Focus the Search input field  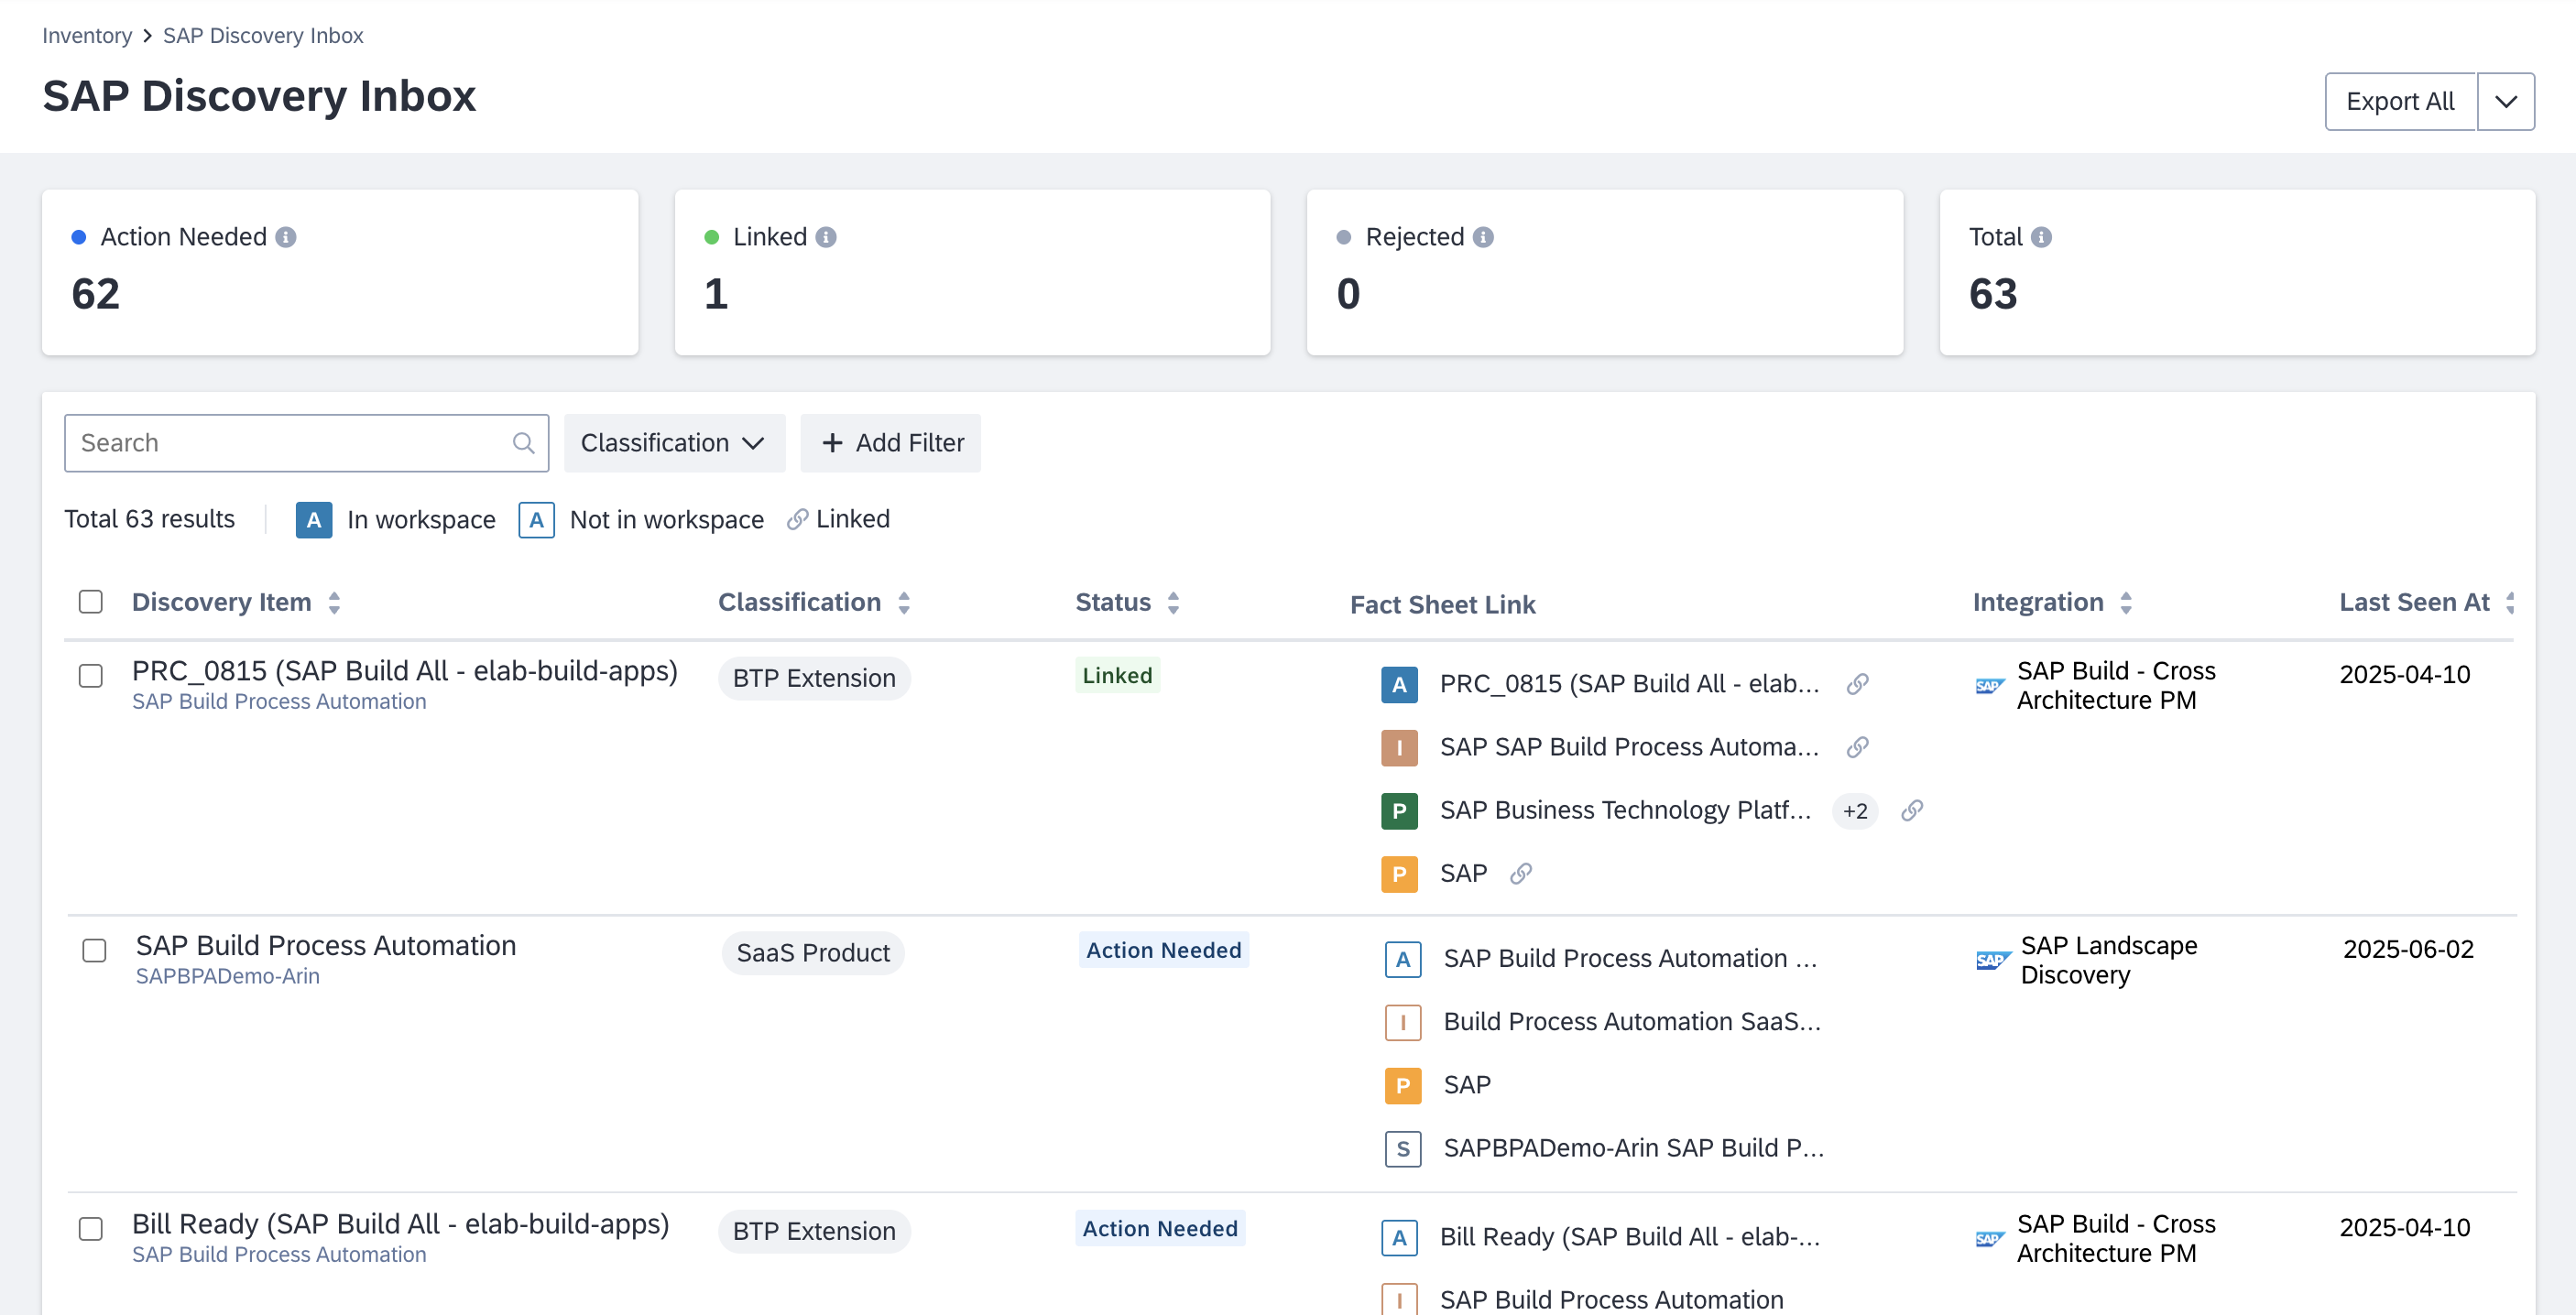tap(290, 443)
